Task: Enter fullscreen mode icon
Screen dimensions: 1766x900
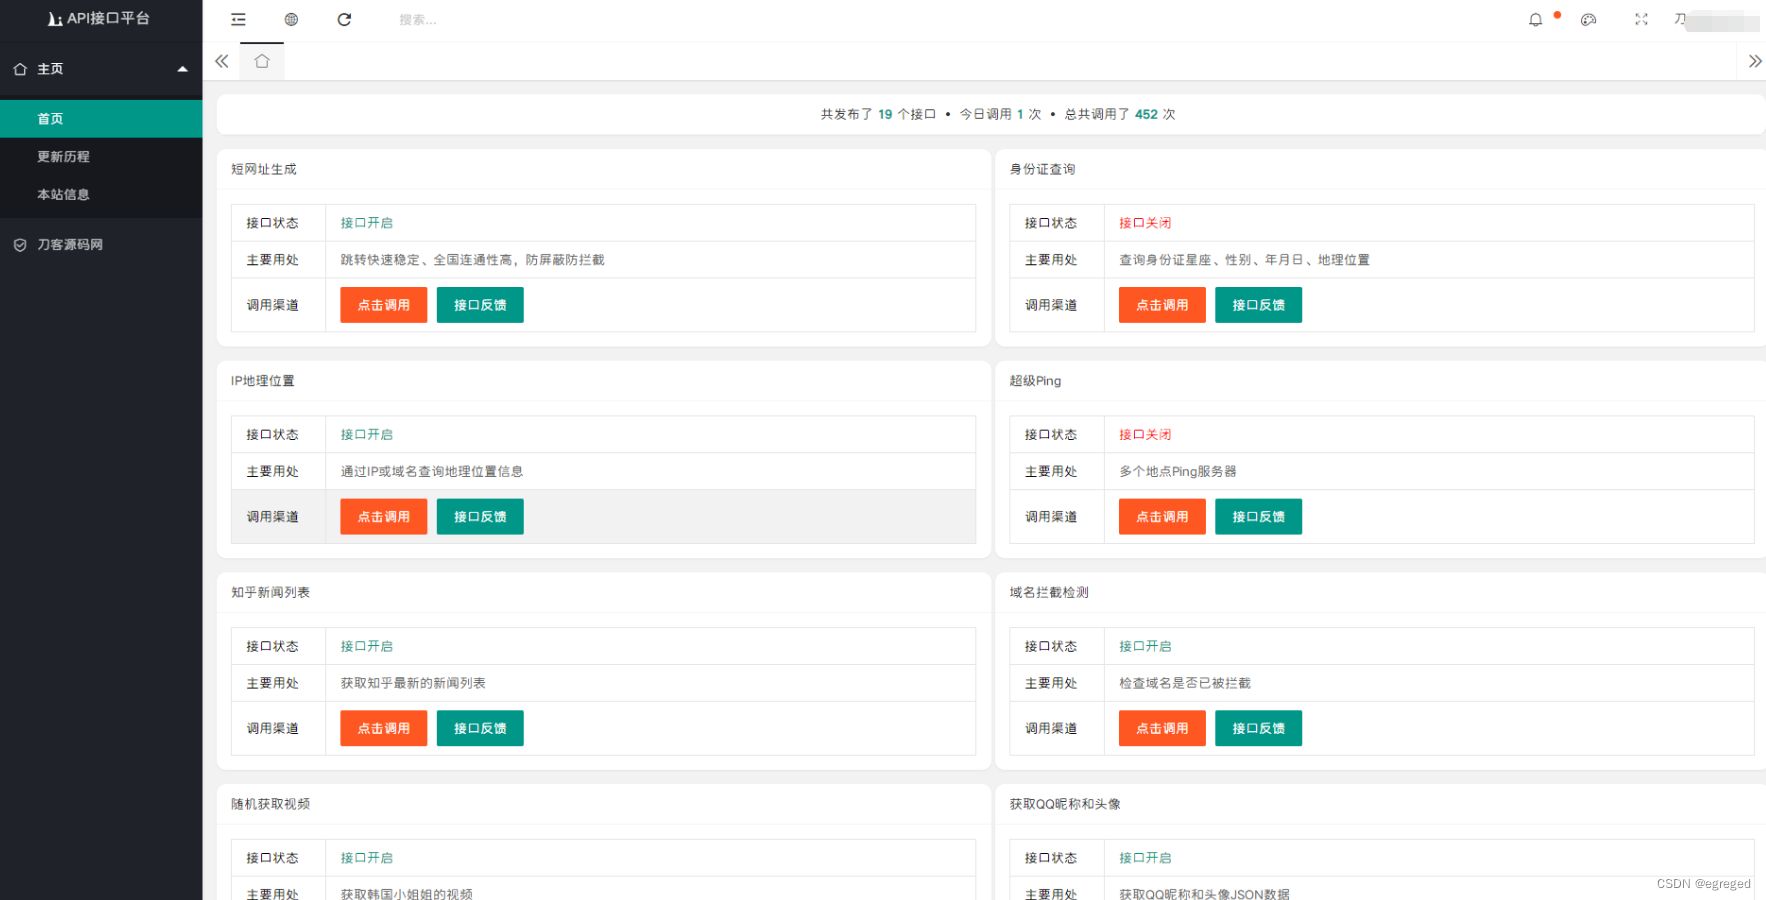Action: pos(1641,20)
